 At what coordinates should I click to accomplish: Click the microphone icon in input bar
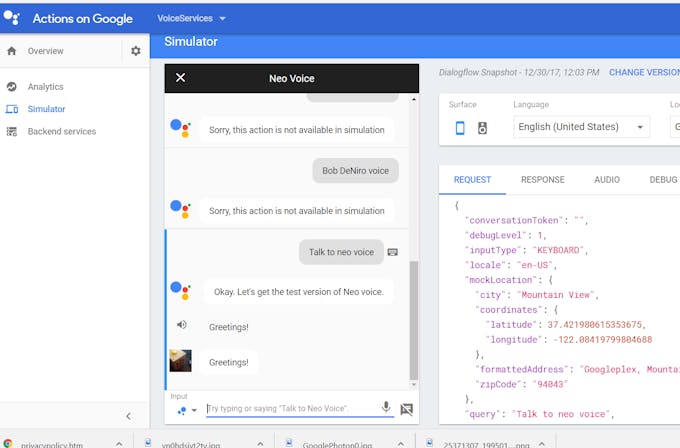[386, 407]
